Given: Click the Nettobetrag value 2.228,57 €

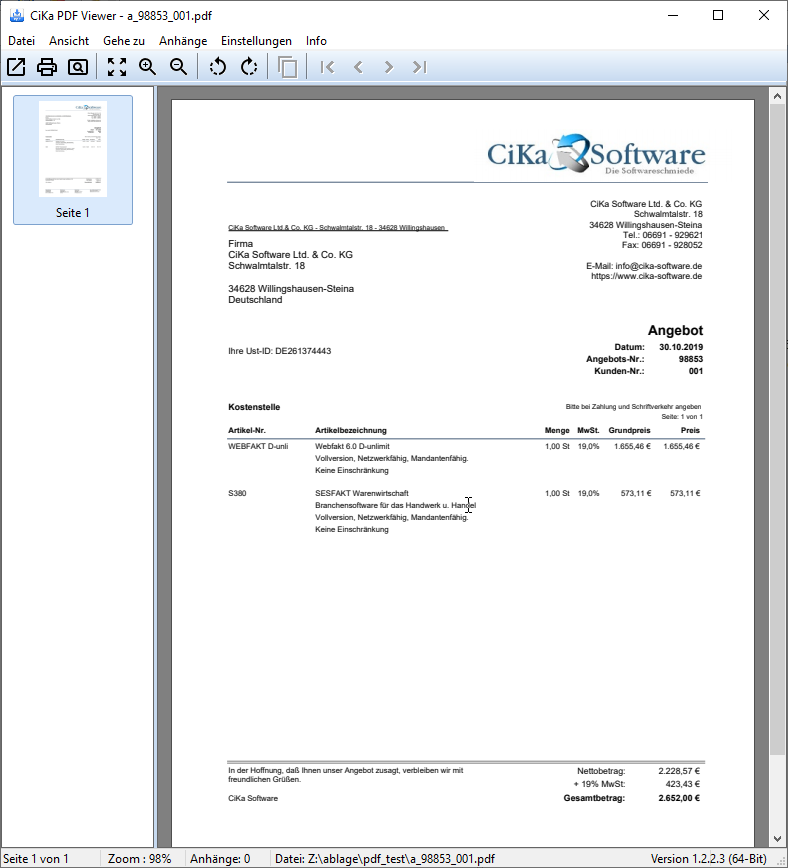Looking at the screenshot, I should (x=679, y=771).
